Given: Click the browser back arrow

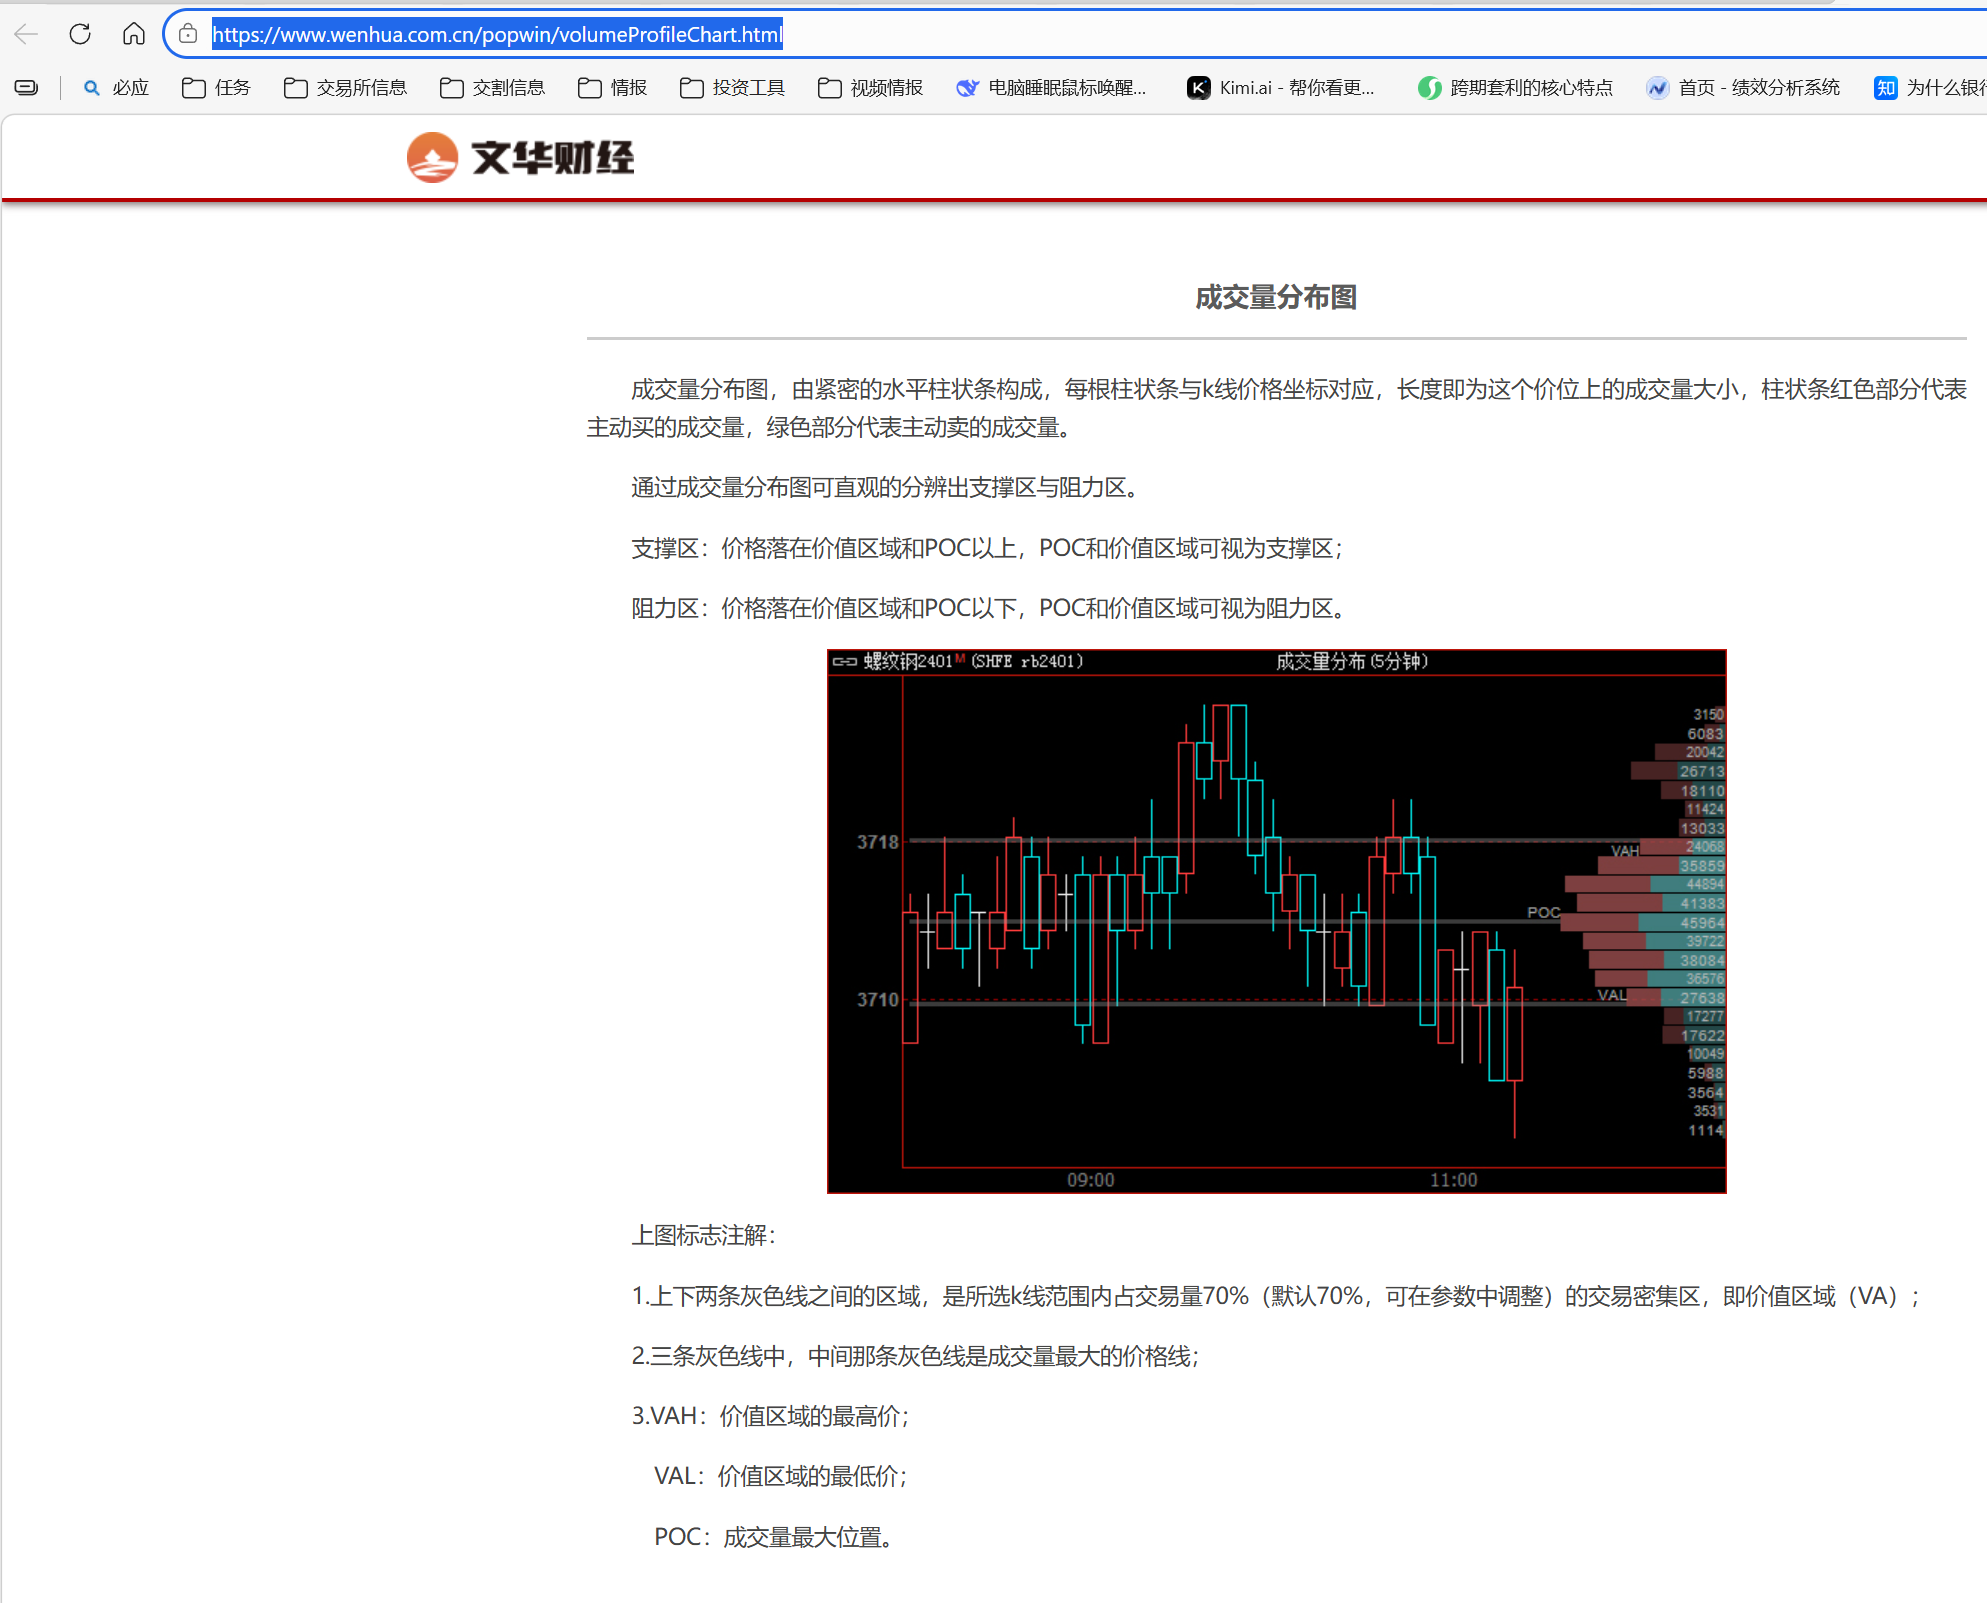Looking at the screenshot, I should [x=27, y=35].
